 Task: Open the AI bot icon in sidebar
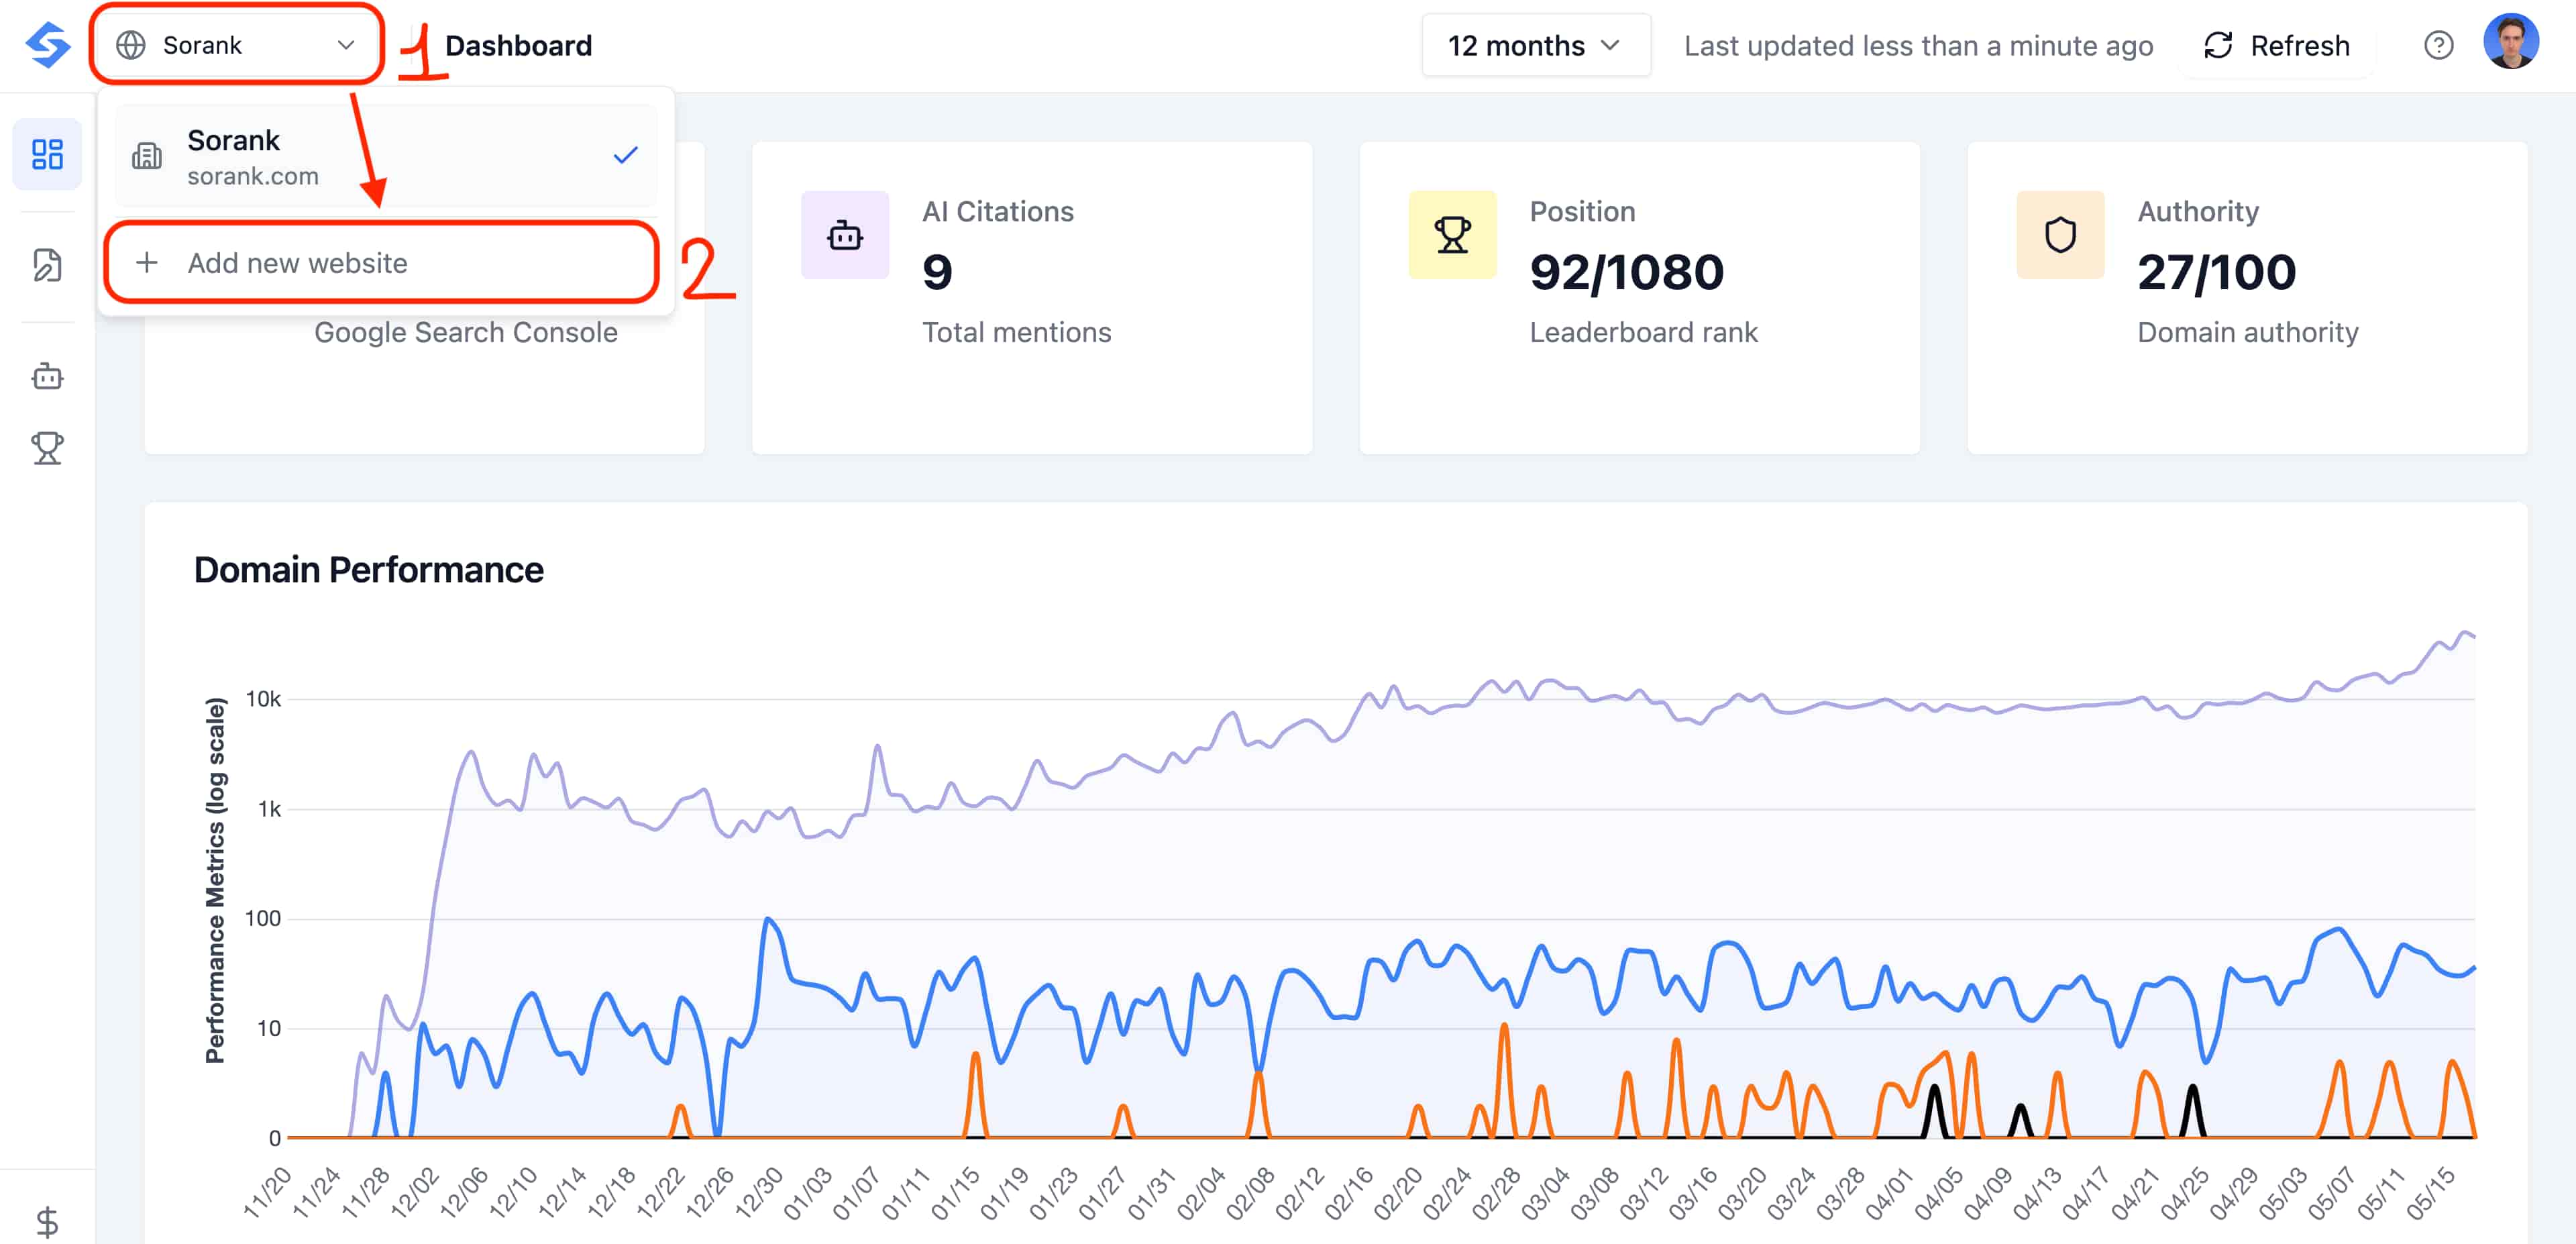(47, 376)
